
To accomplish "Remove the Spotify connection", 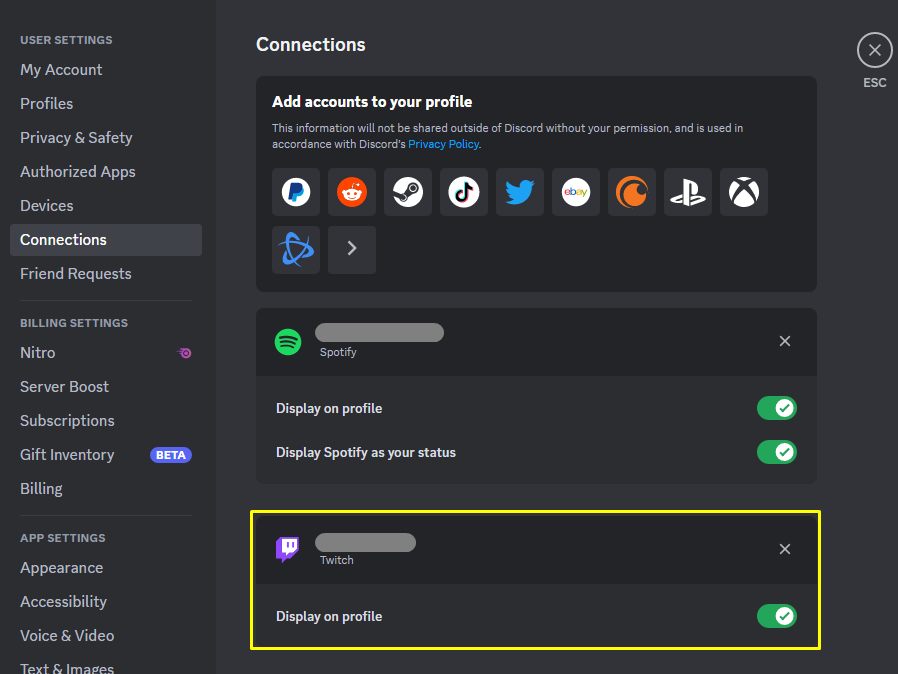I will 785,341.
